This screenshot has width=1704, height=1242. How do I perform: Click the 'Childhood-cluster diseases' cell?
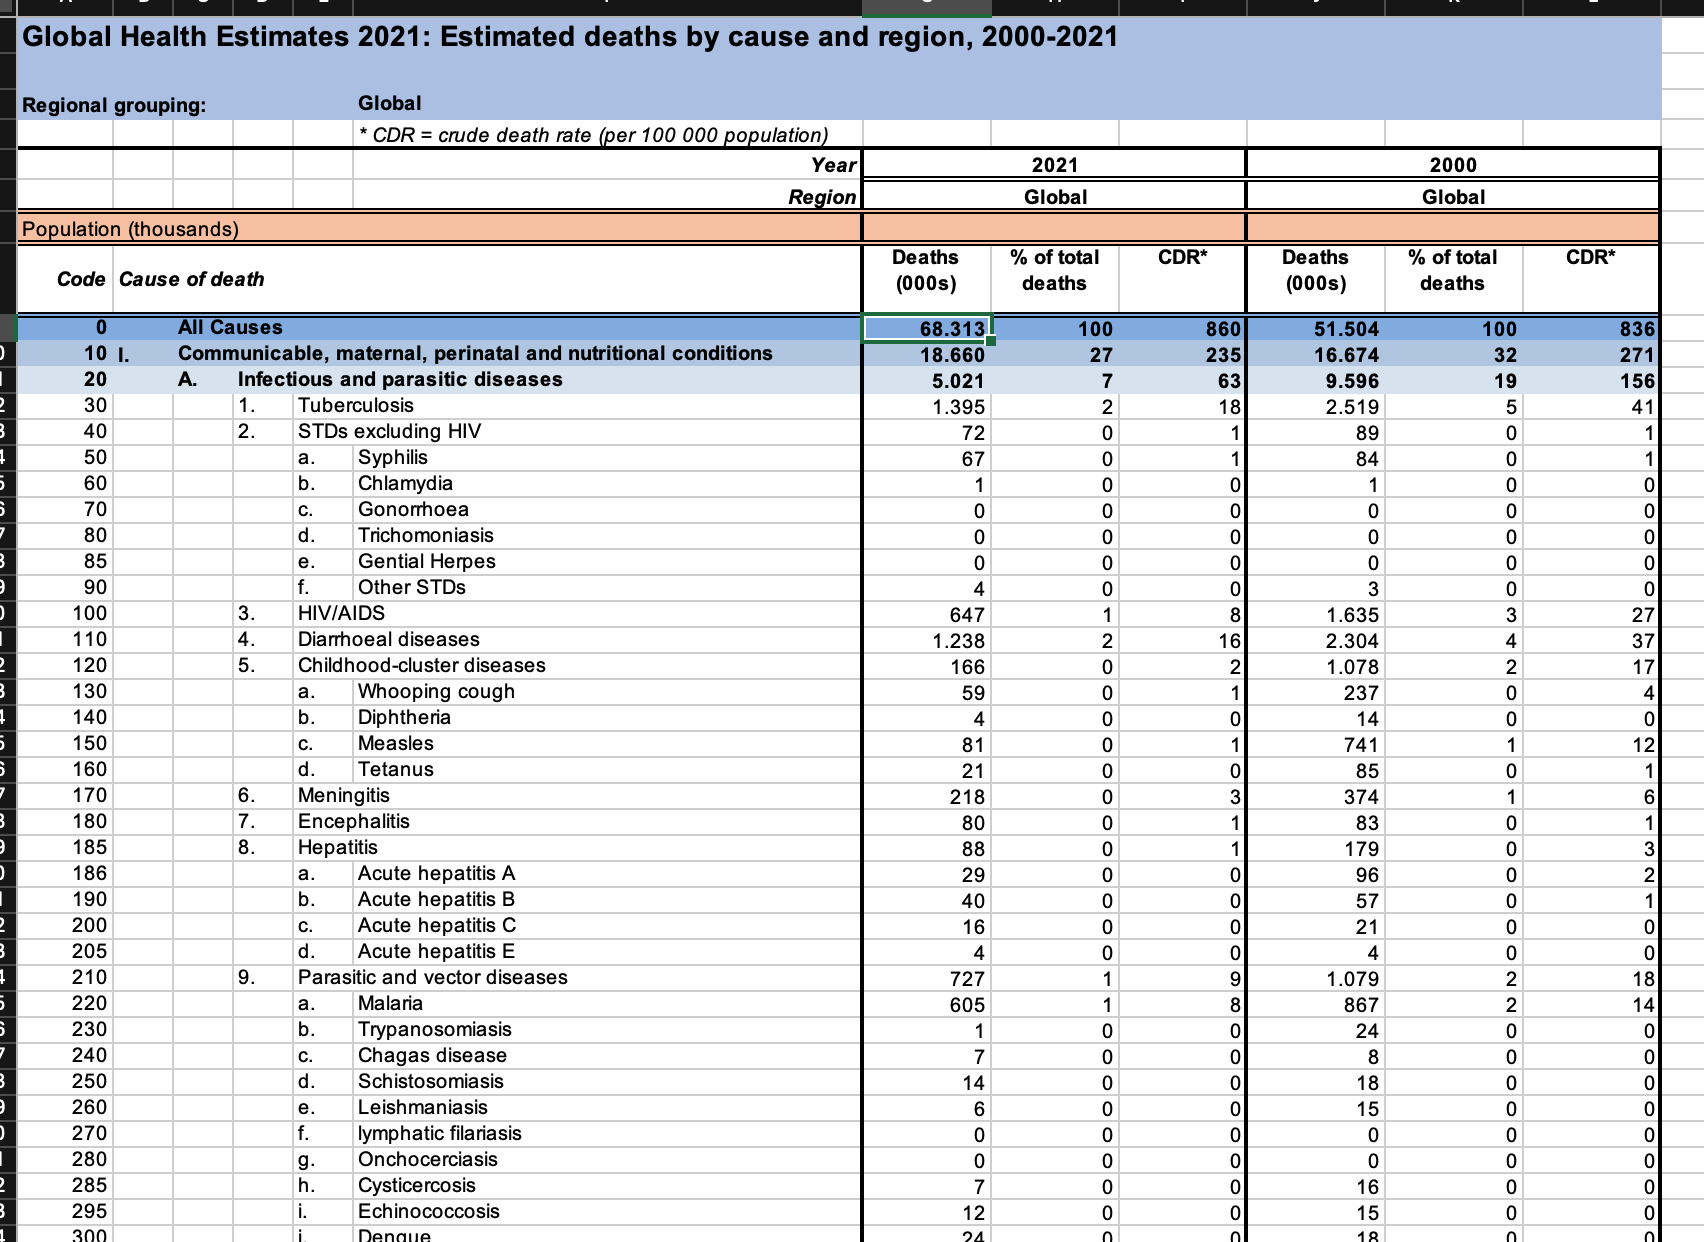tap(422, 665)
